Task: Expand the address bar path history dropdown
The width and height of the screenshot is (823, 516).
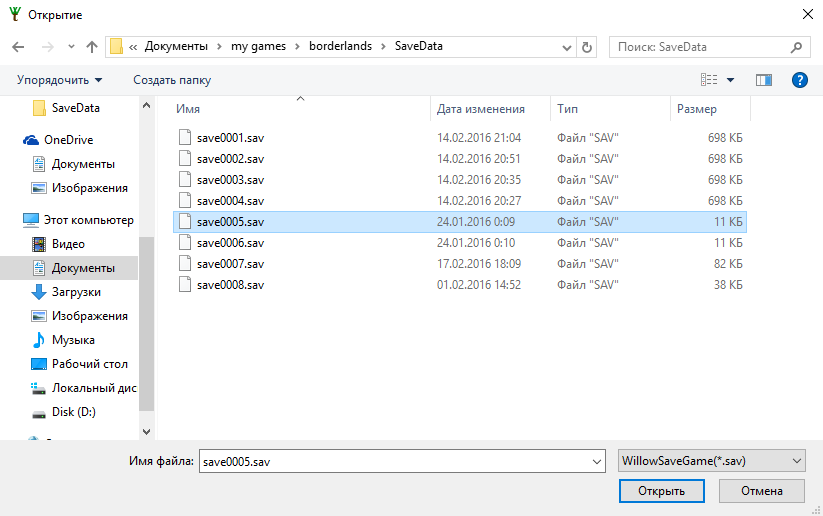Action: click(x=566, y=47)
